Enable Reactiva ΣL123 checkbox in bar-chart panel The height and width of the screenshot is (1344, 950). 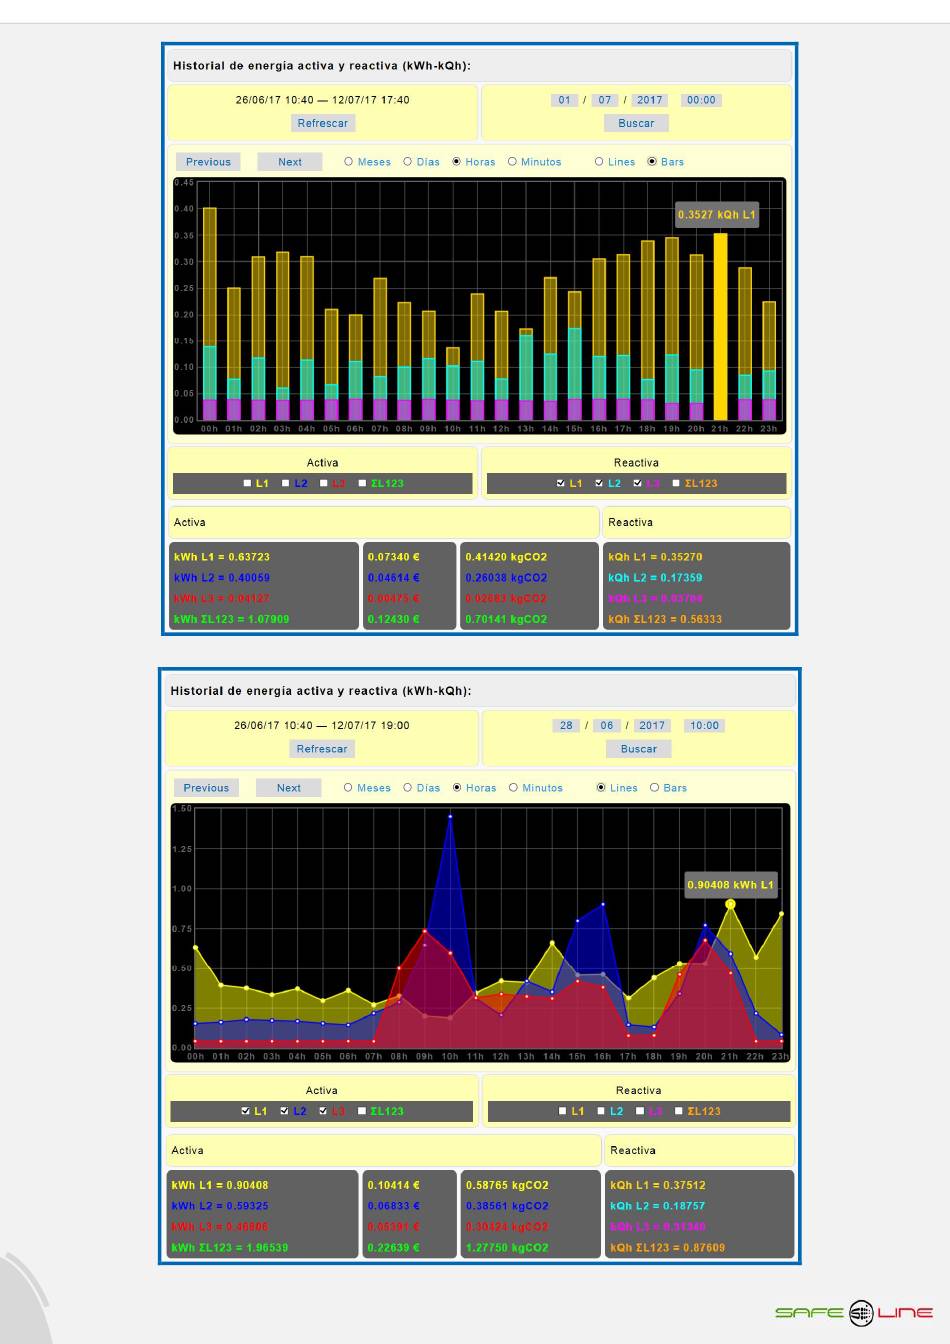676,483
